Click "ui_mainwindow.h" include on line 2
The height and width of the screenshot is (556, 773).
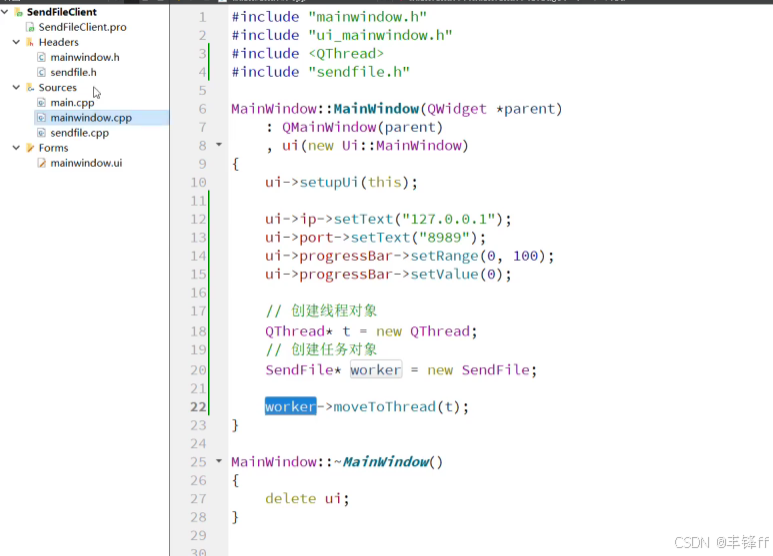tap(380, 35)
